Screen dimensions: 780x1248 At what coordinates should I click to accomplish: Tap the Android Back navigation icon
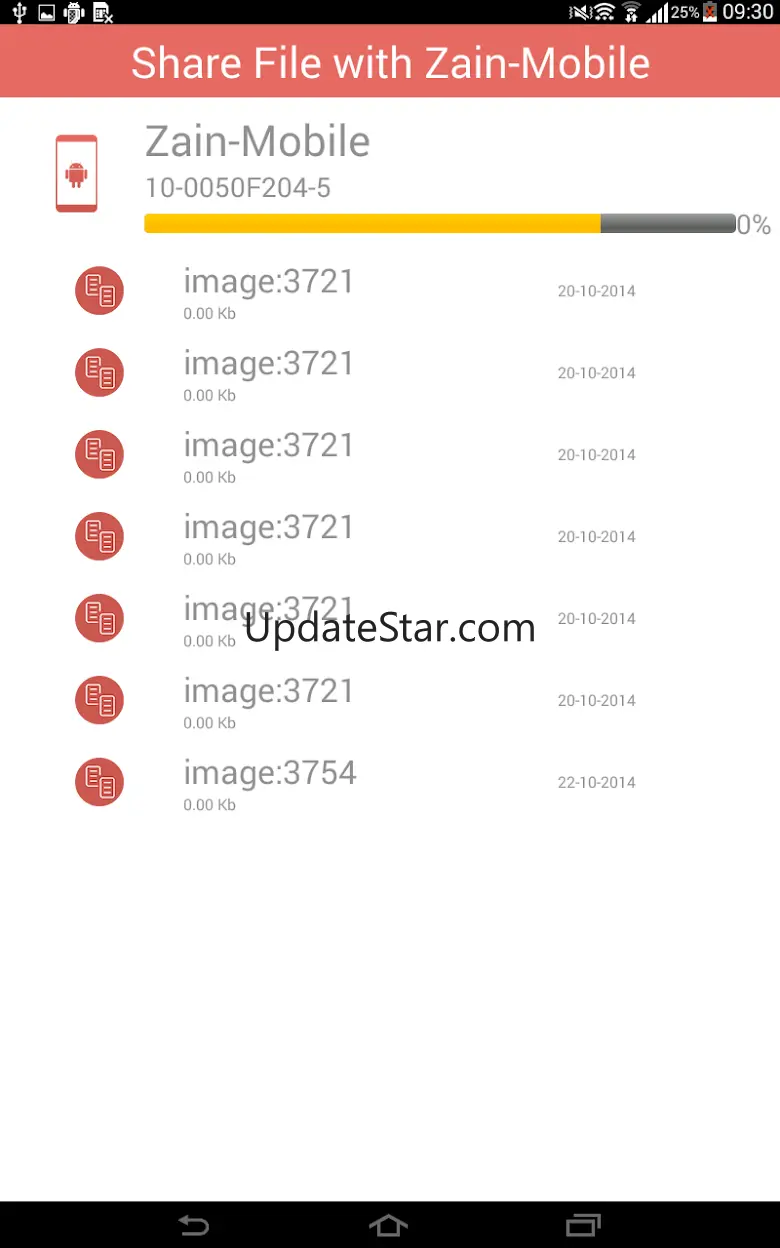coord(193,1225)
